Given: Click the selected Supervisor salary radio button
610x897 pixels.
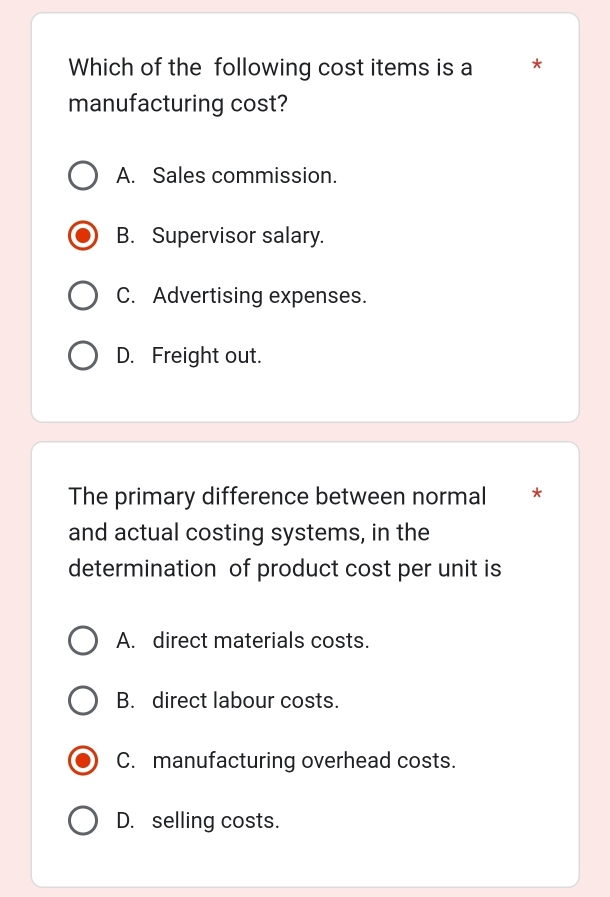Looking at the screenshot, I should tap(83, 237).
